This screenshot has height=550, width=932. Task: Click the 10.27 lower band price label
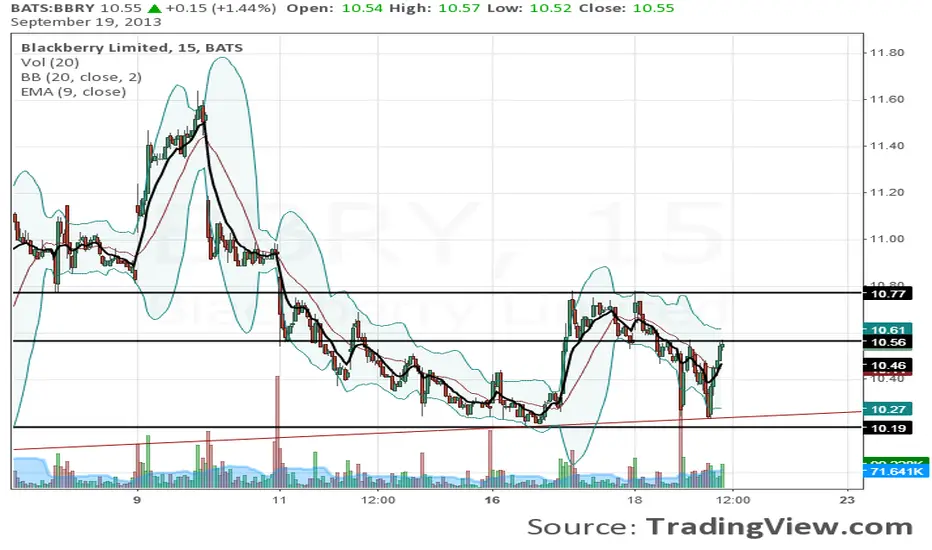tap(888, 409)
